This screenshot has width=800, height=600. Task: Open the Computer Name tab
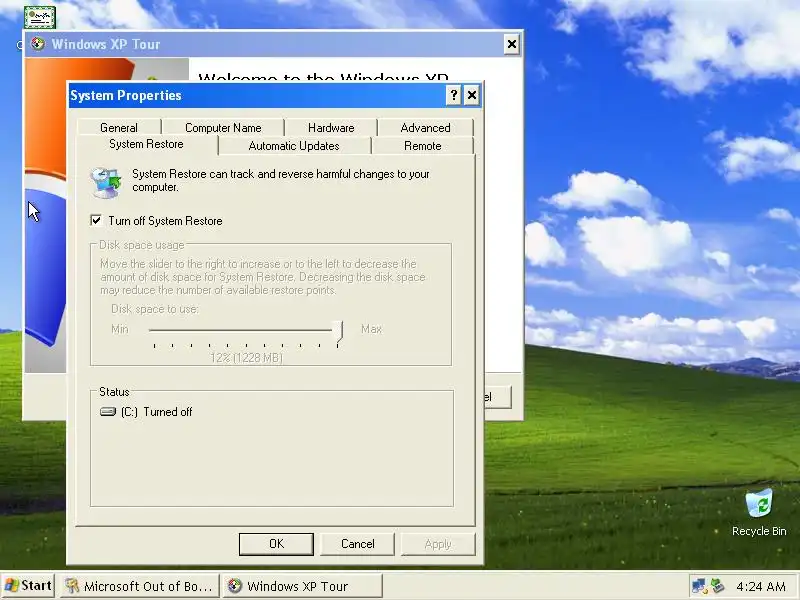223,128
